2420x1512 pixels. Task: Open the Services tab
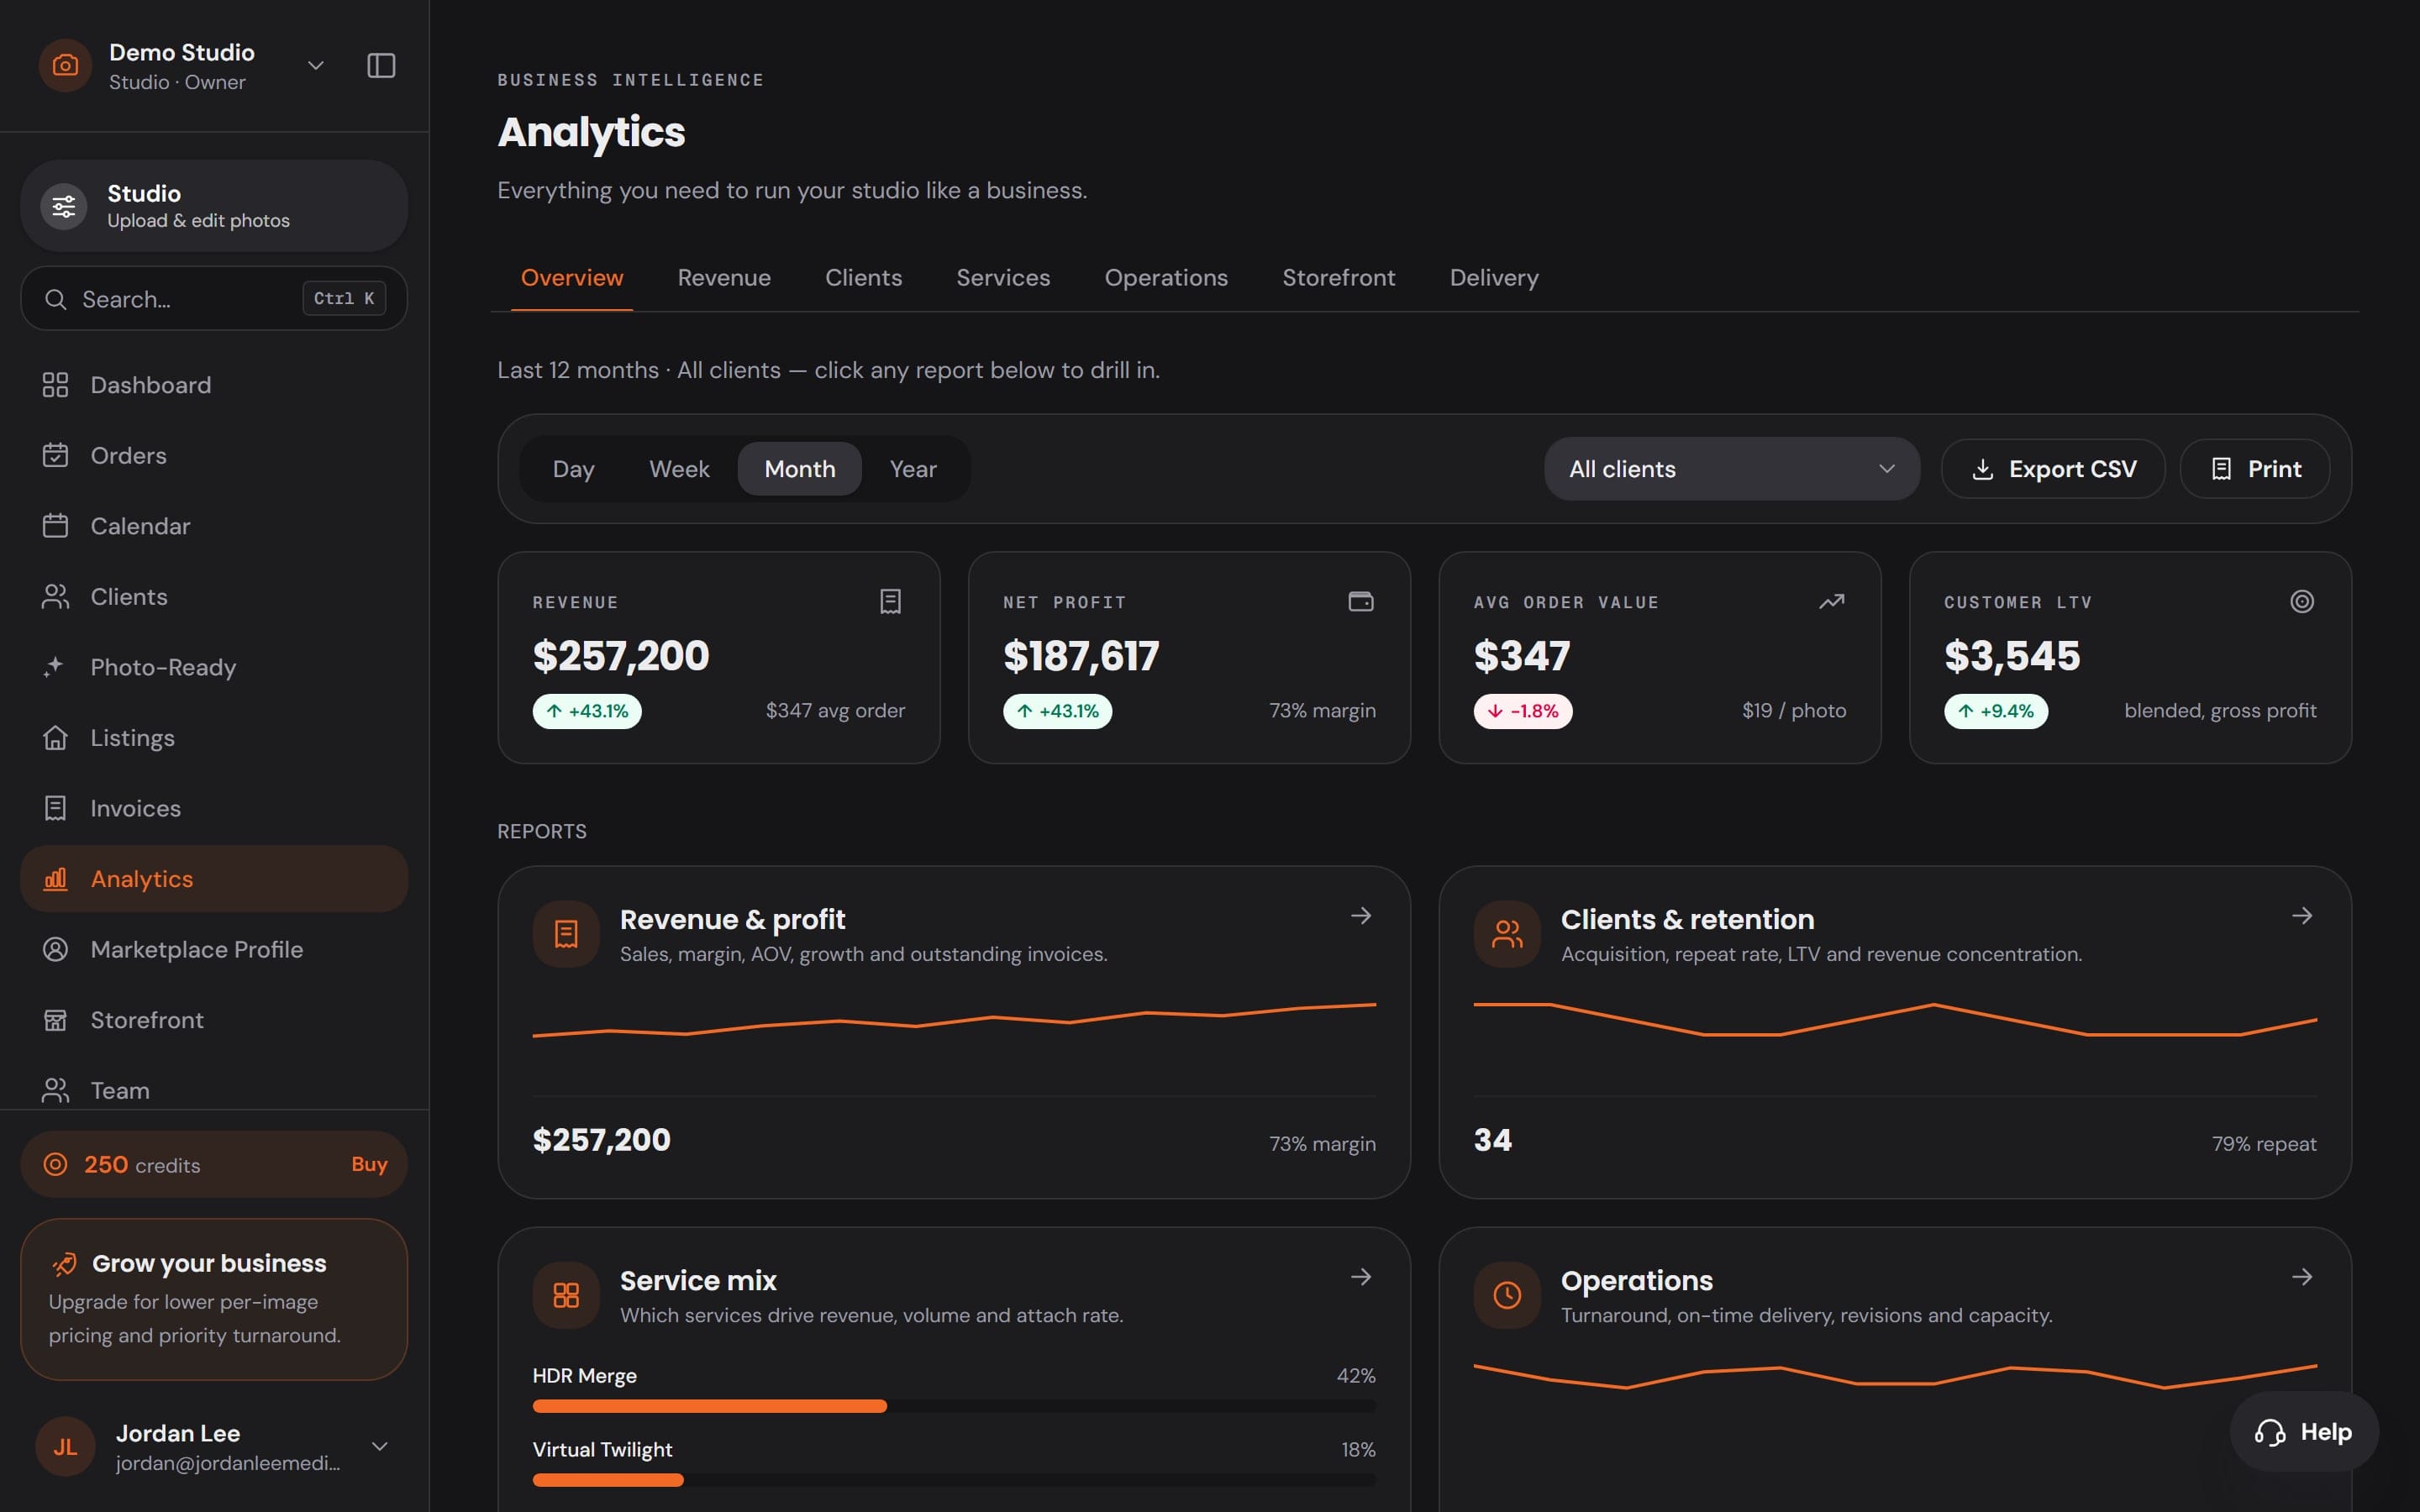tap(1003, 278)
